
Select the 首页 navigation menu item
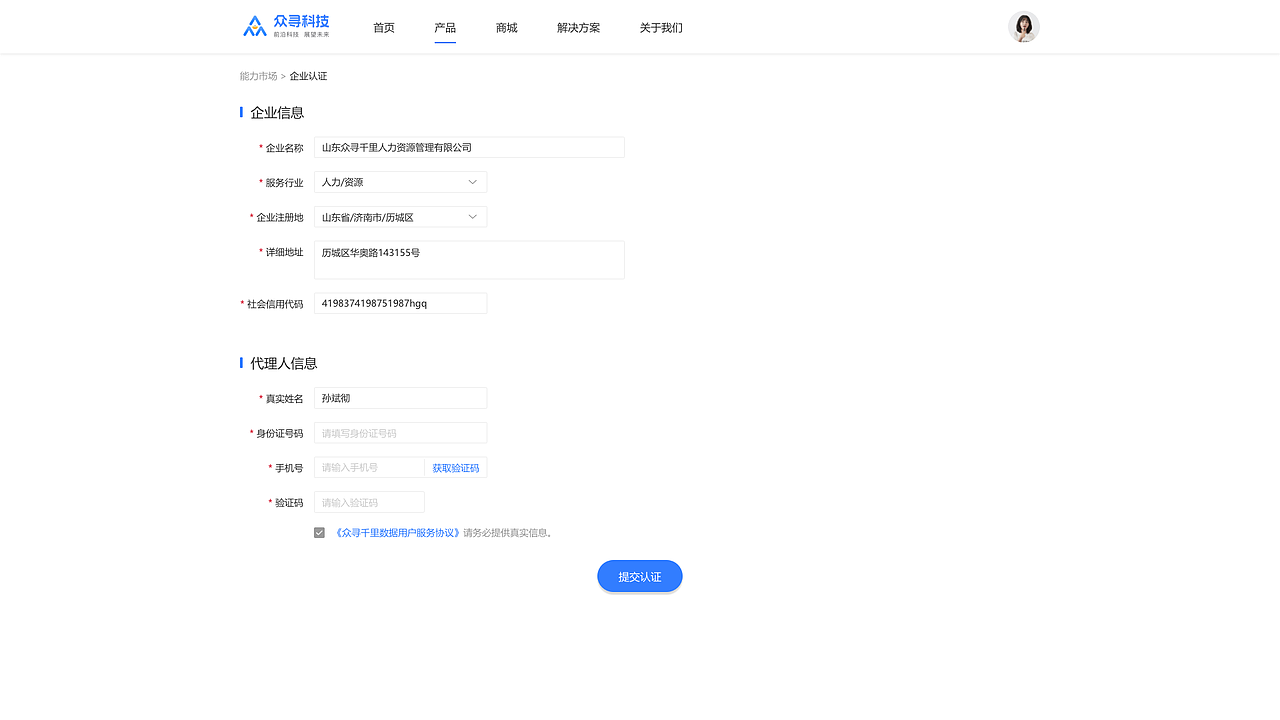click(383, 28)
